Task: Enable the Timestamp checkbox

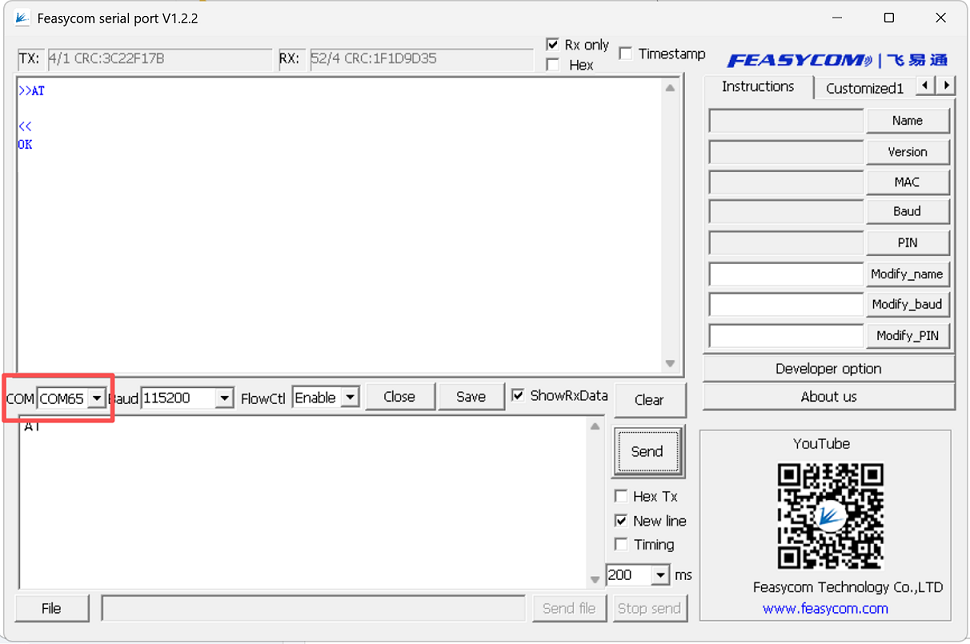Action: coord(626,54)
